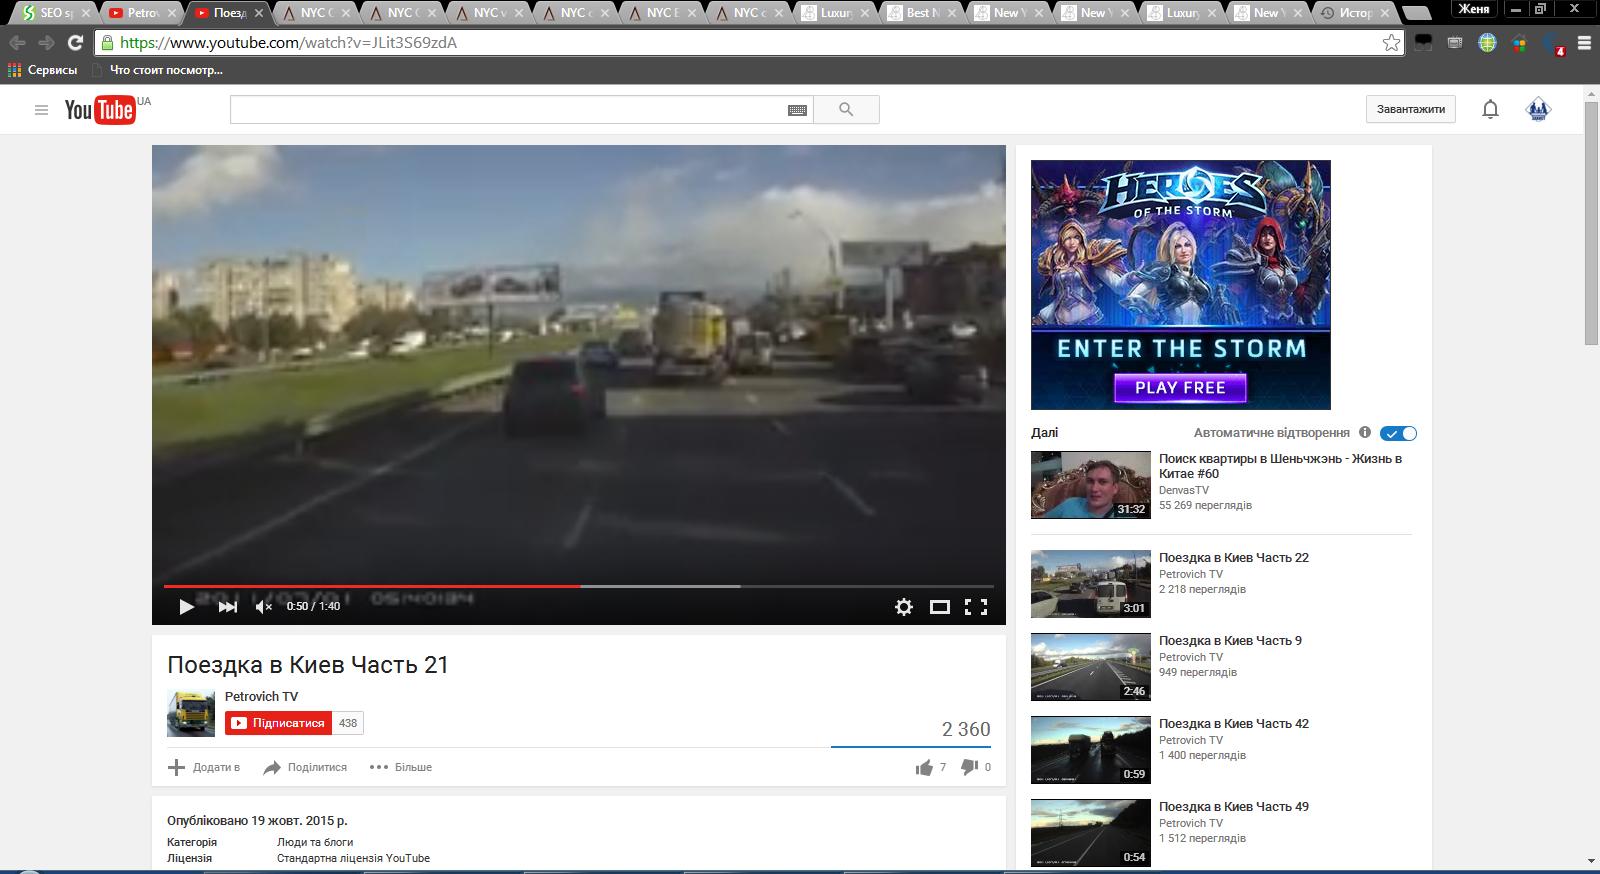This screenshot has height=874, width=1600.
Task: Switch to the Petrov tab
Action: (x=140, y=13)
